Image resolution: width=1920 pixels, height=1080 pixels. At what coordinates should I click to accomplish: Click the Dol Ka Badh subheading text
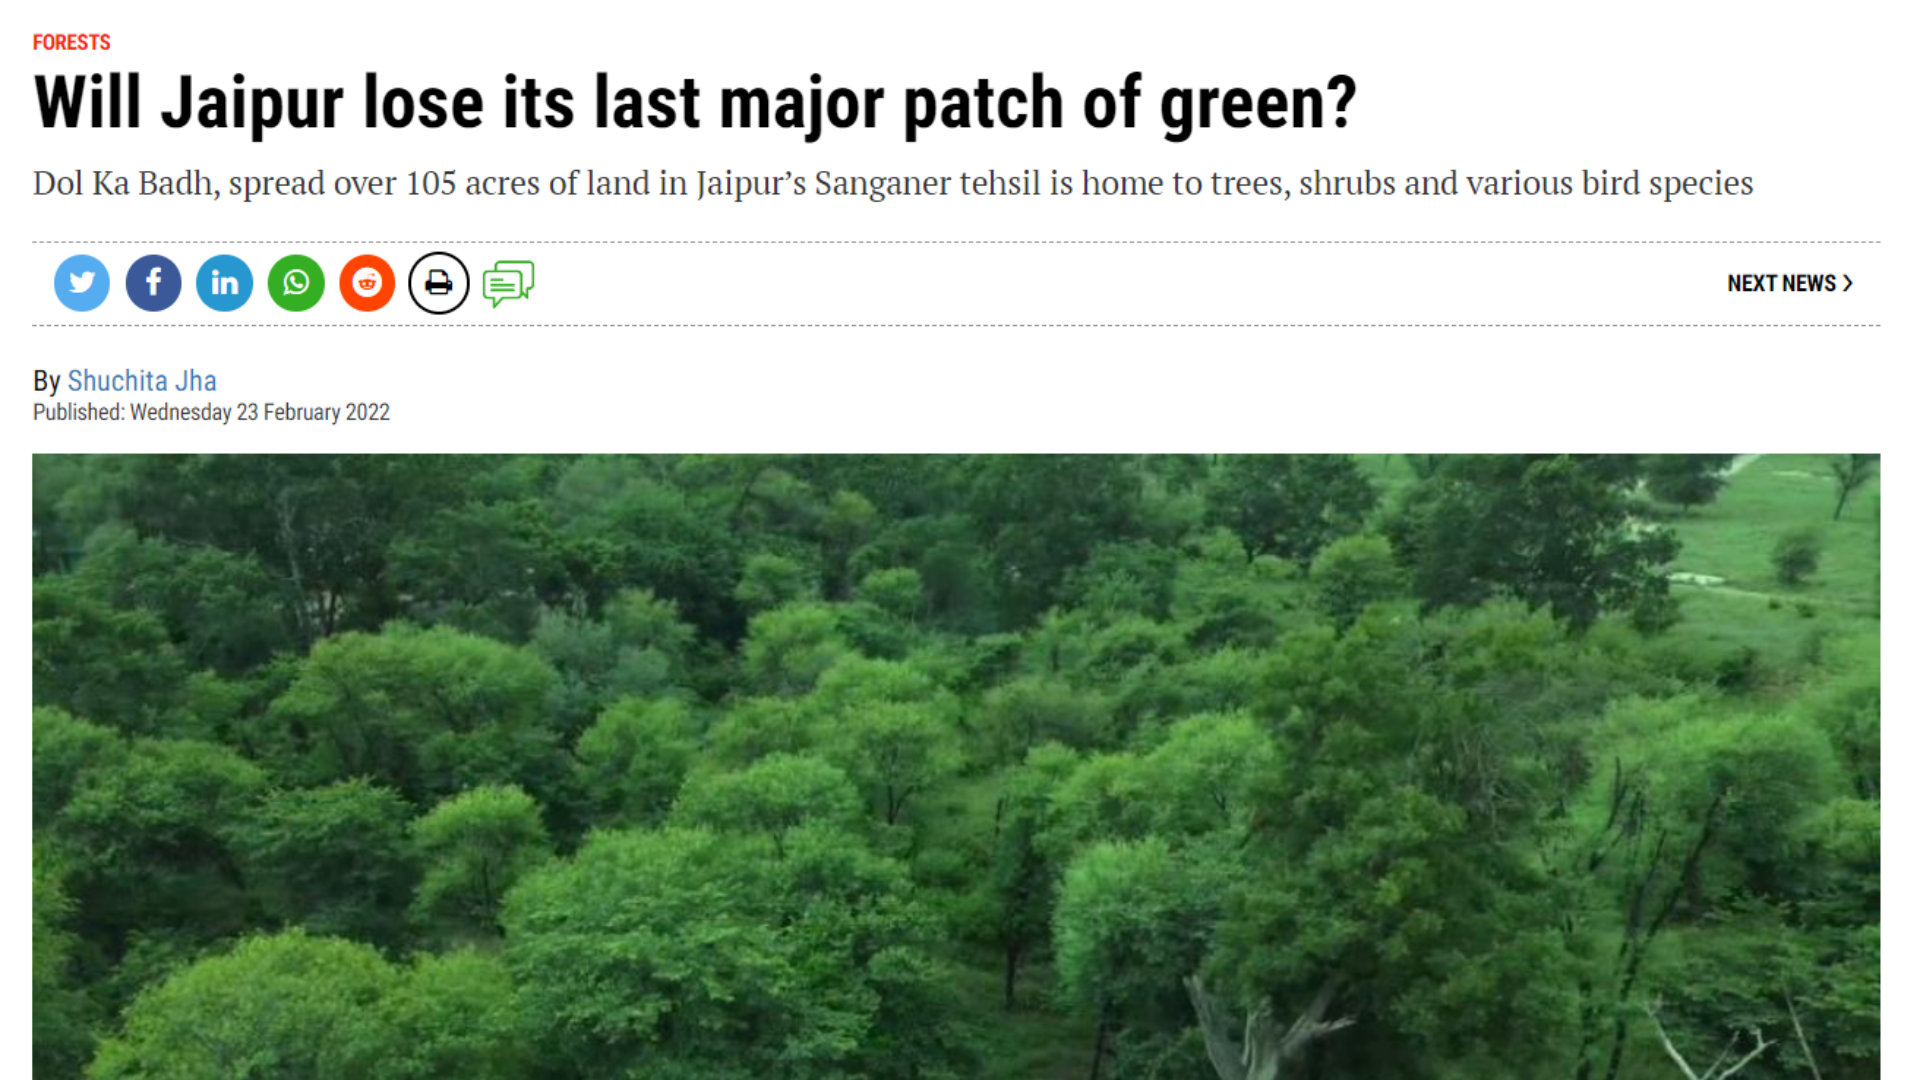pos(893,184)
